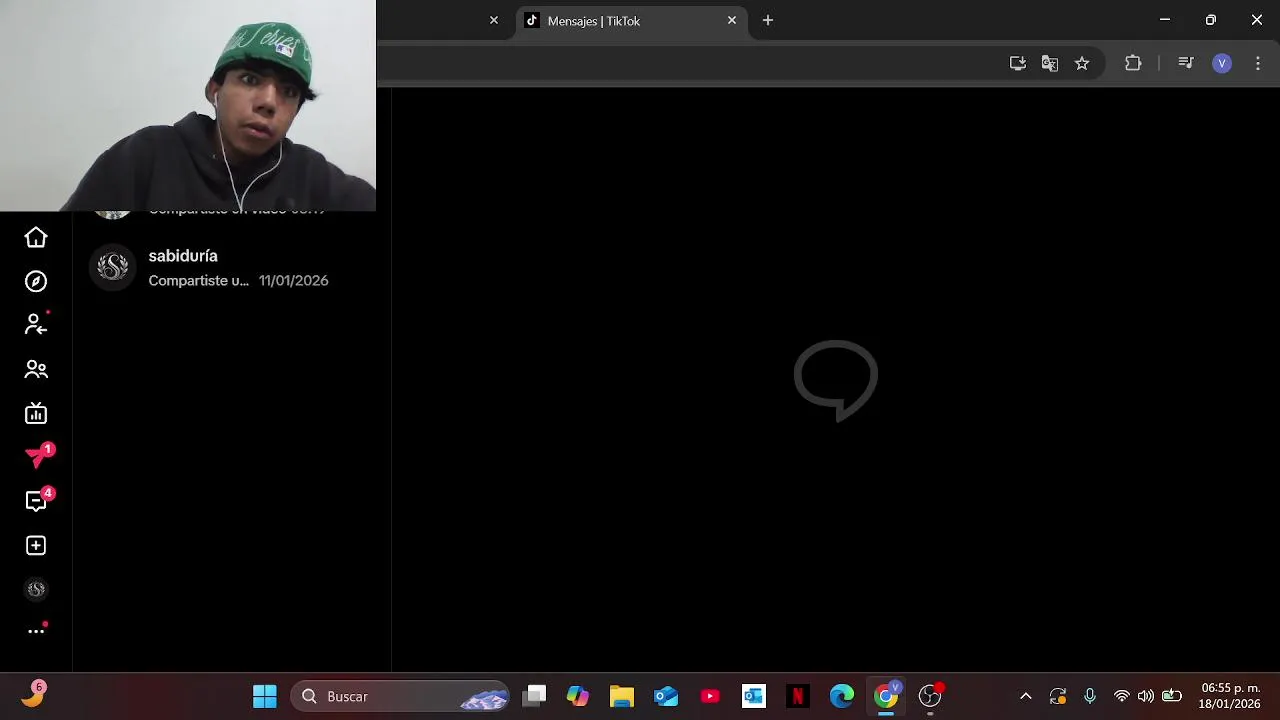
Task: Open the widgets icon with badge 6
Action: pos(33,695)
